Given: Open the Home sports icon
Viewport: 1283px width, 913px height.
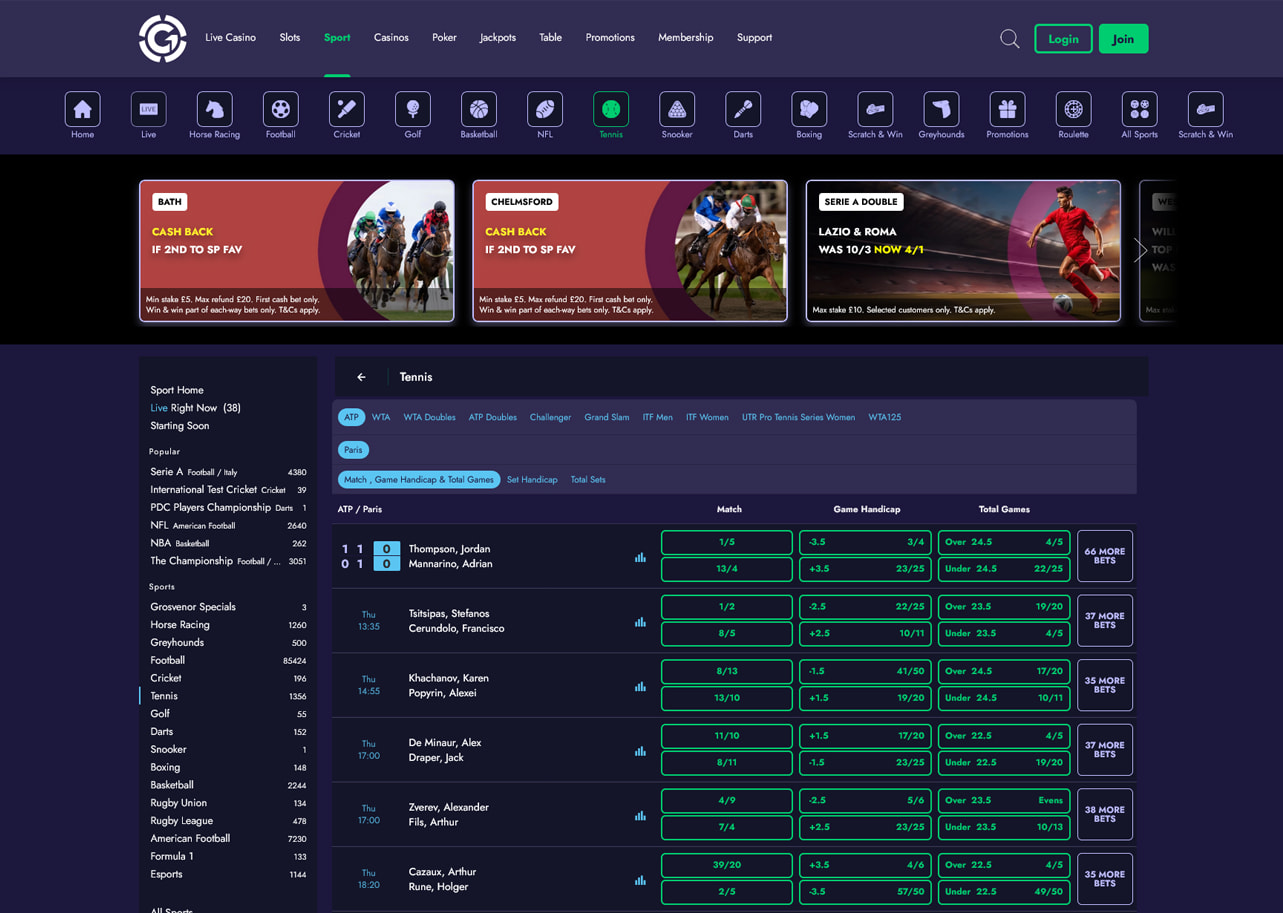Looking at the screenshot, I should [x=82, y=109].
